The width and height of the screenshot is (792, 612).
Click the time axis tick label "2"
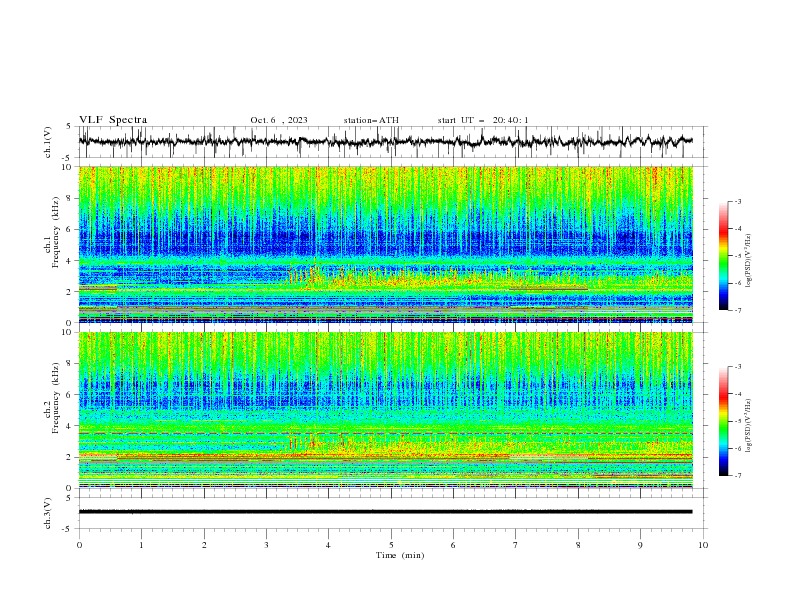(204, 545)
